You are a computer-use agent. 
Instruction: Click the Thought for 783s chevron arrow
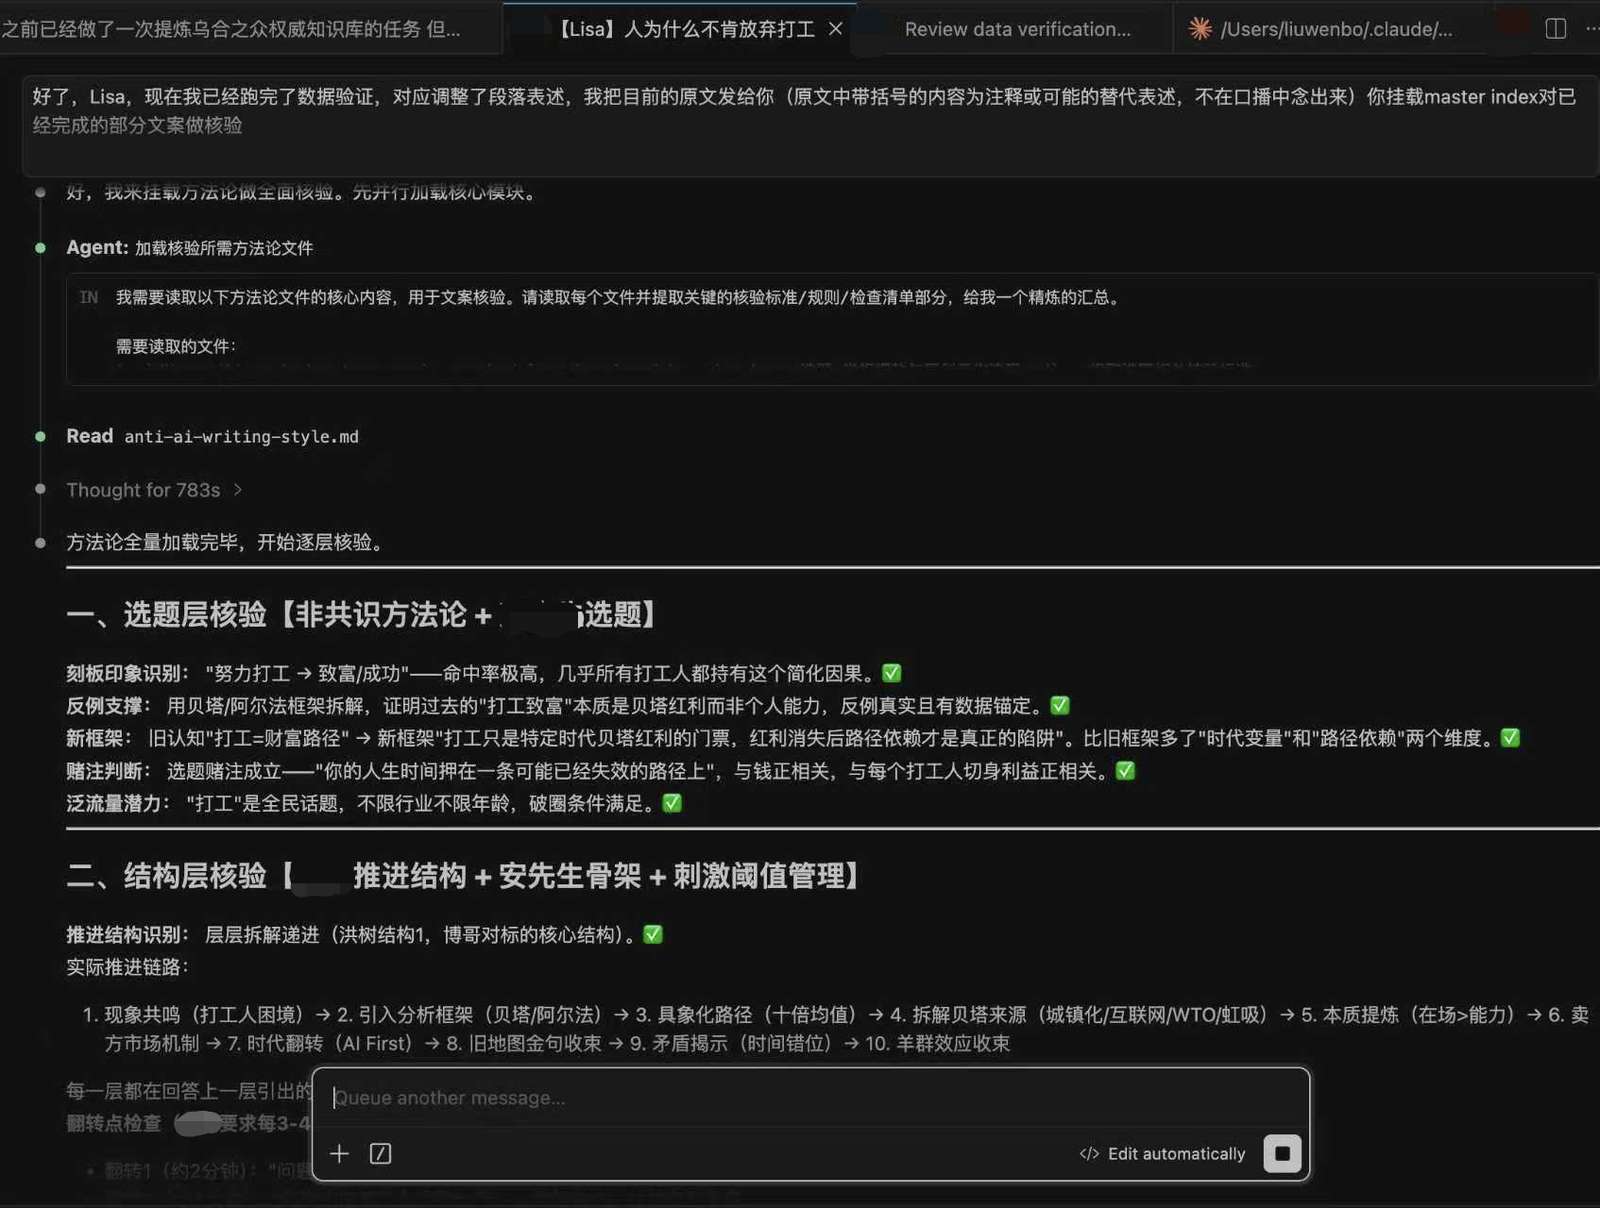click(238, 490)
